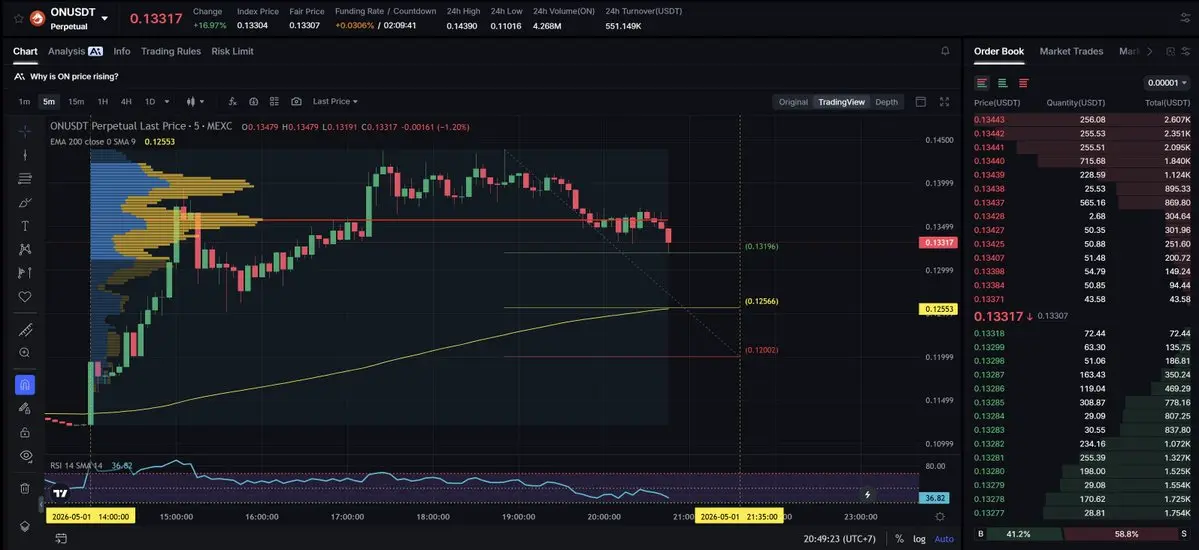Click the order book panel layout icon

tap(1170, 51)
